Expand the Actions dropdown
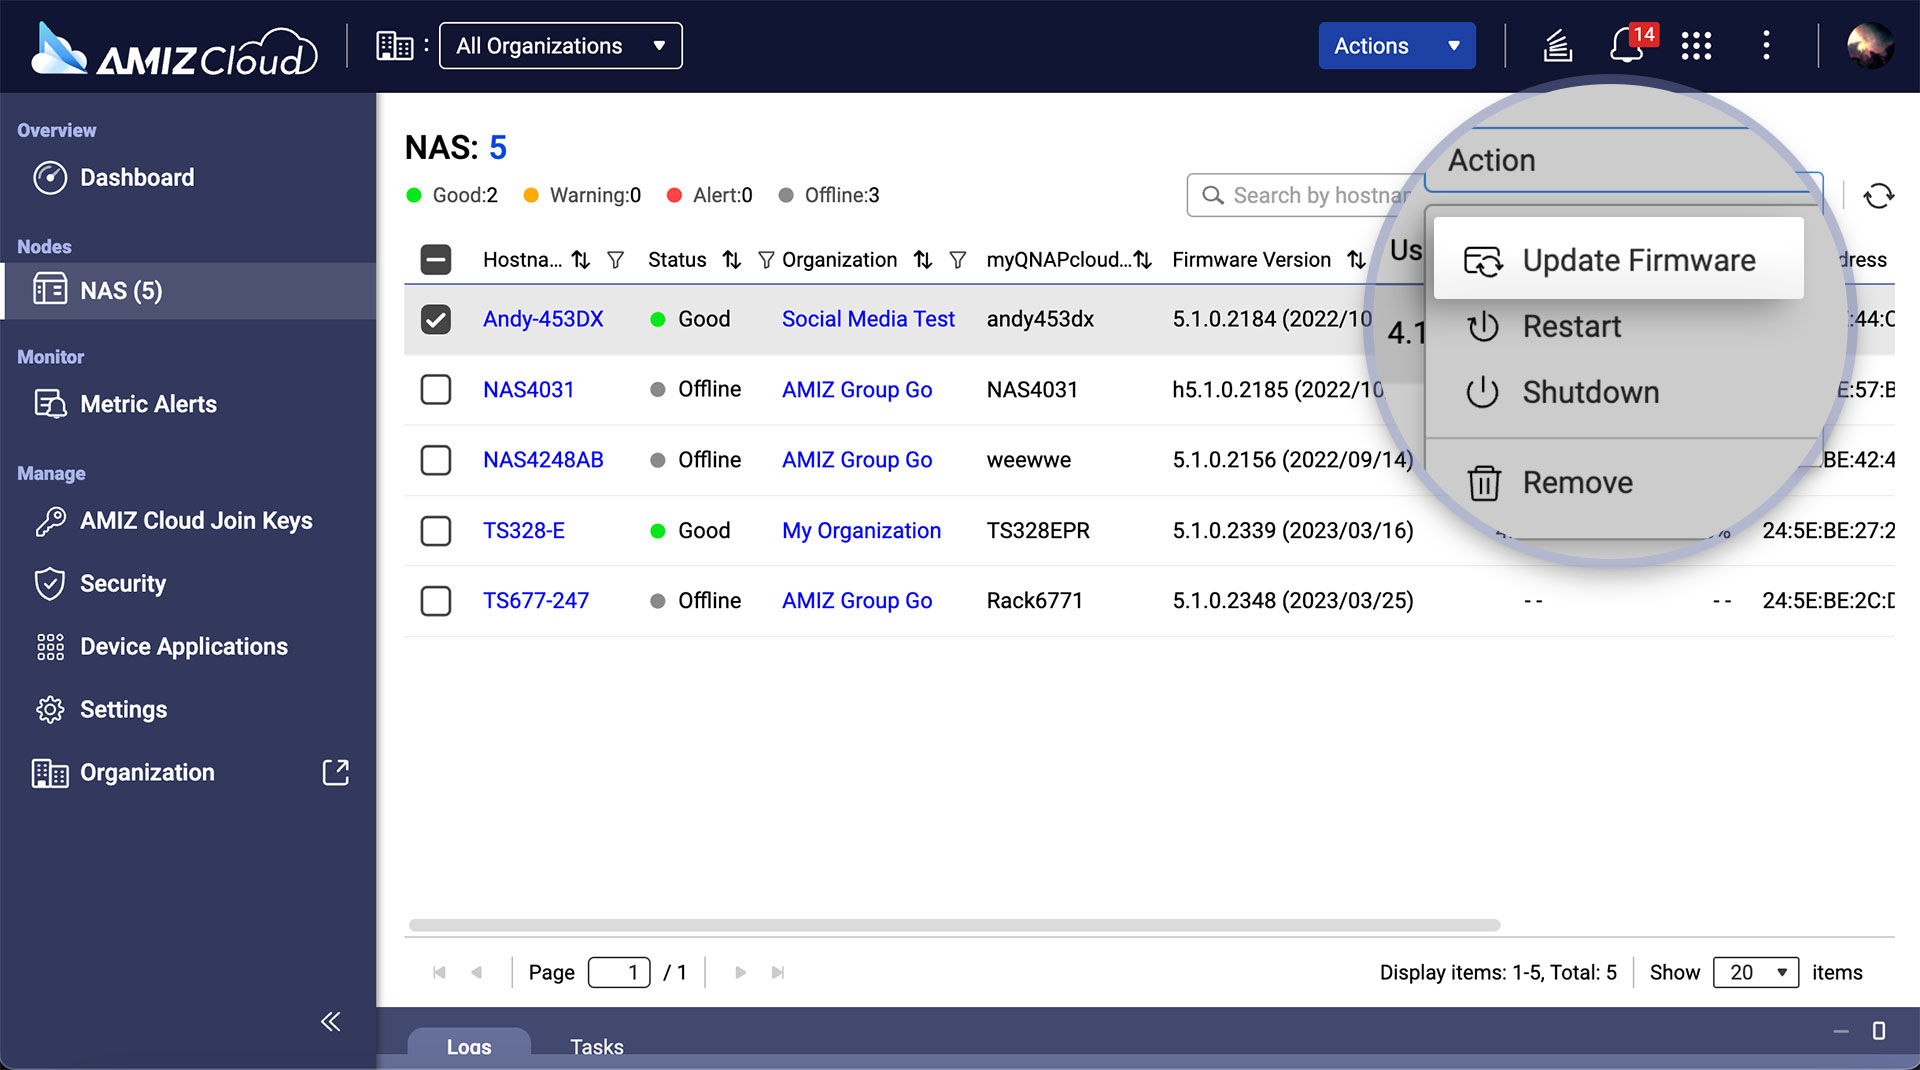1920x1070 pixels. click(x=1397, y=45)
